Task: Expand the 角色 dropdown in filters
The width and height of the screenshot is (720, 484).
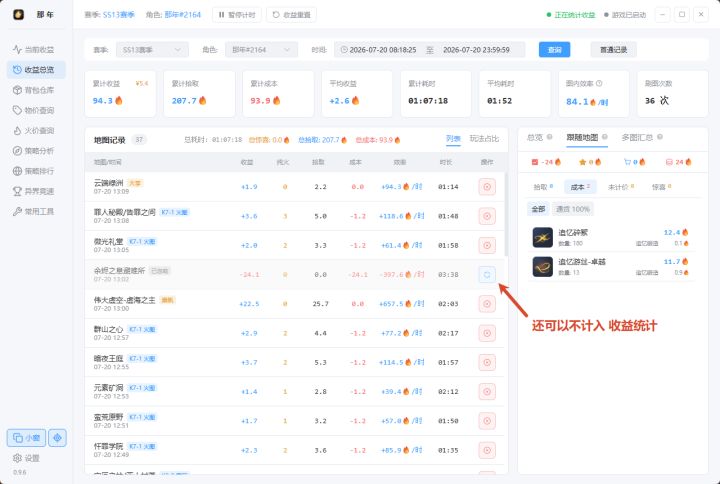Action: 261,50
